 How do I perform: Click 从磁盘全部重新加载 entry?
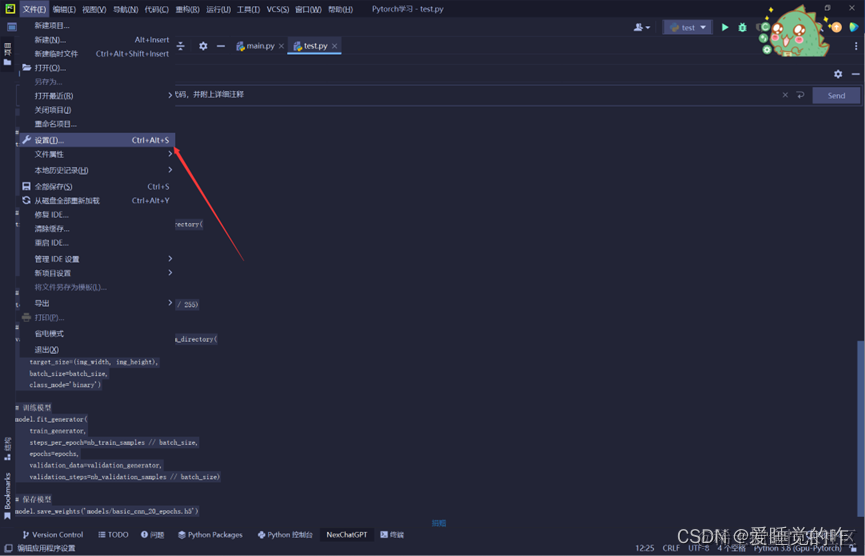[97, 200]
